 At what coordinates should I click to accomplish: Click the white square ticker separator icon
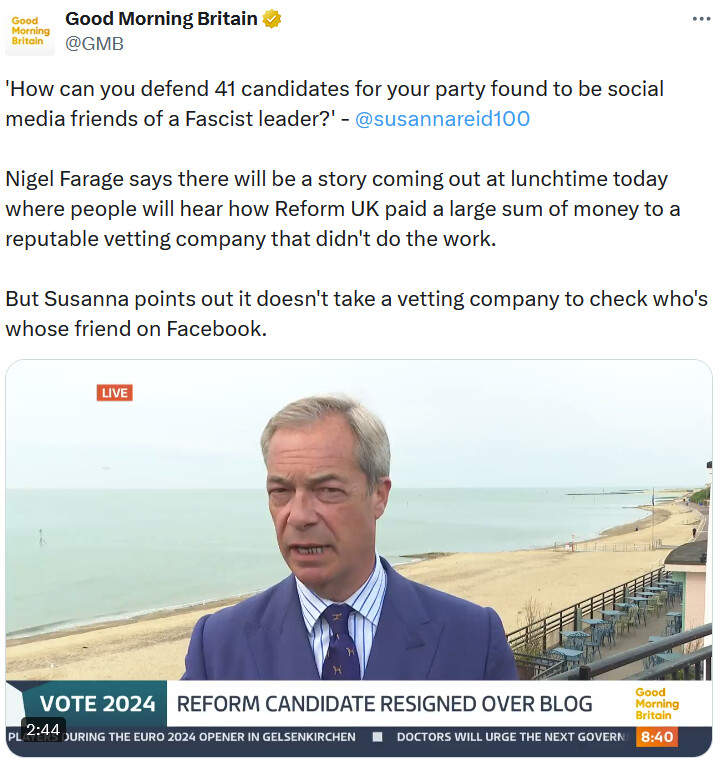(377, 737)
